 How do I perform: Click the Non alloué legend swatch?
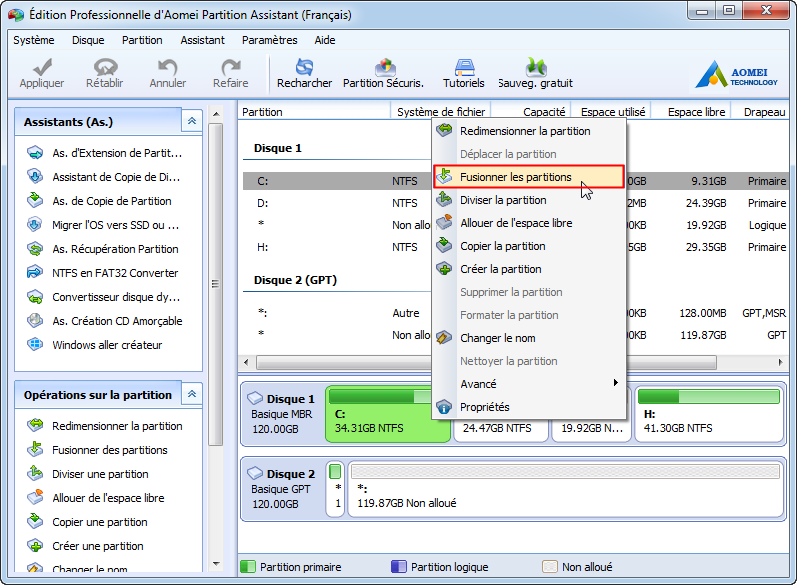(x=549, y=567)
